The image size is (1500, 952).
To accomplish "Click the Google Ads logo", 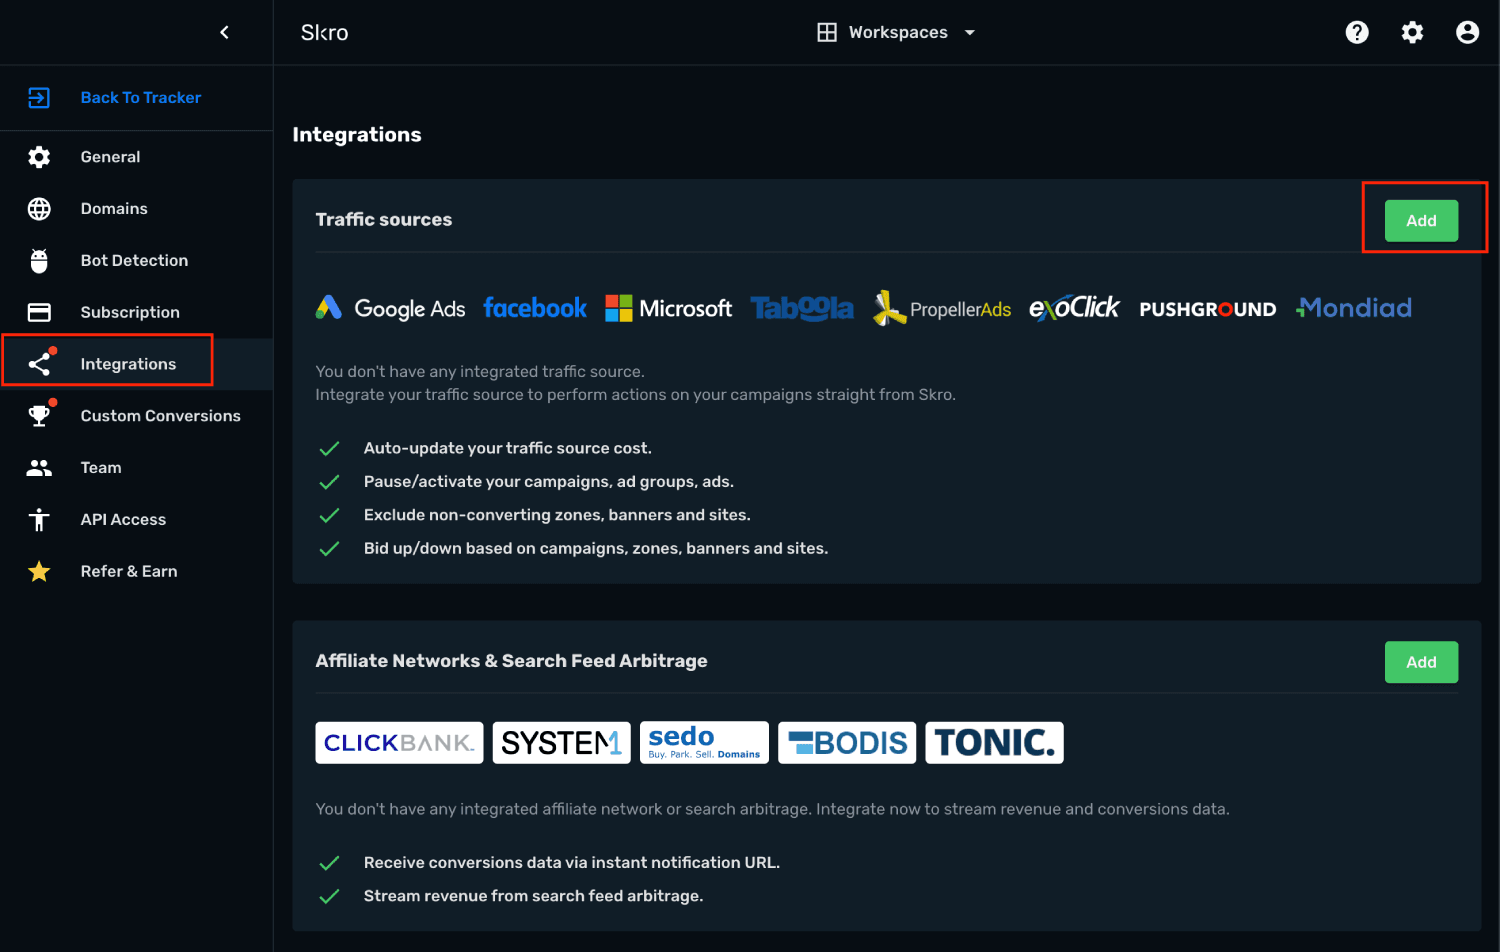I will [390, 308].
